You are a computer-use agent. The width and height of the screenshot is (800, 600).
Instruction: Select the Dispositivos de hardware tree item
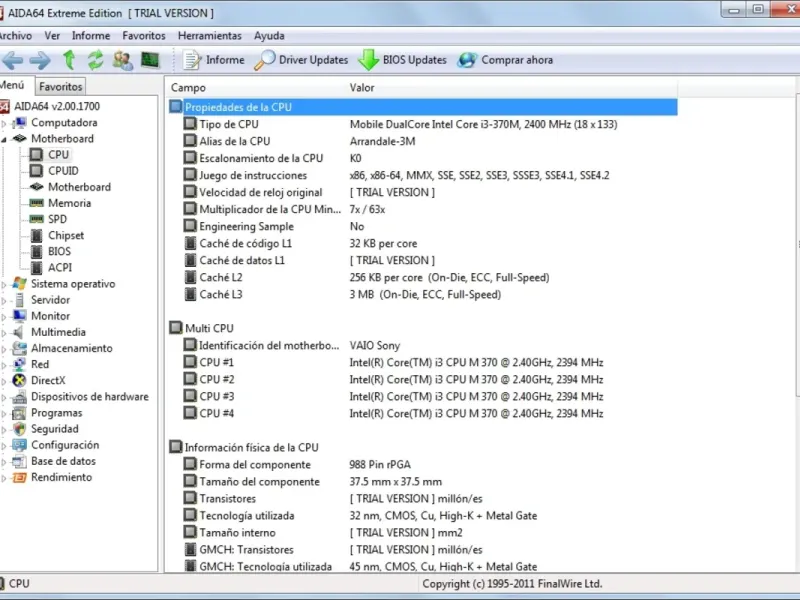90,396
